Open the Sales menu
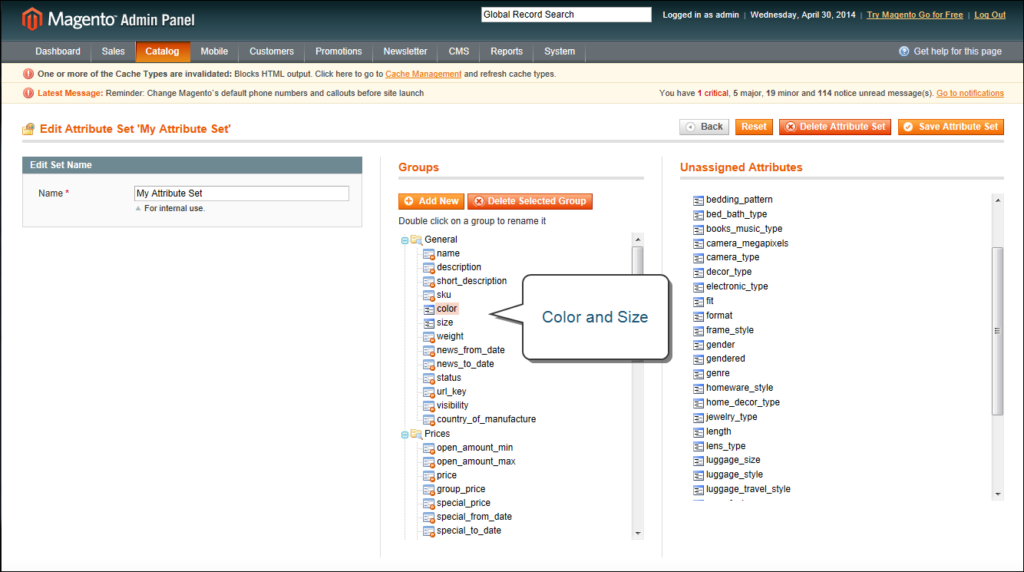This screenshot has width=1024, height=572. pyautogui.click(x=113, y=51)
